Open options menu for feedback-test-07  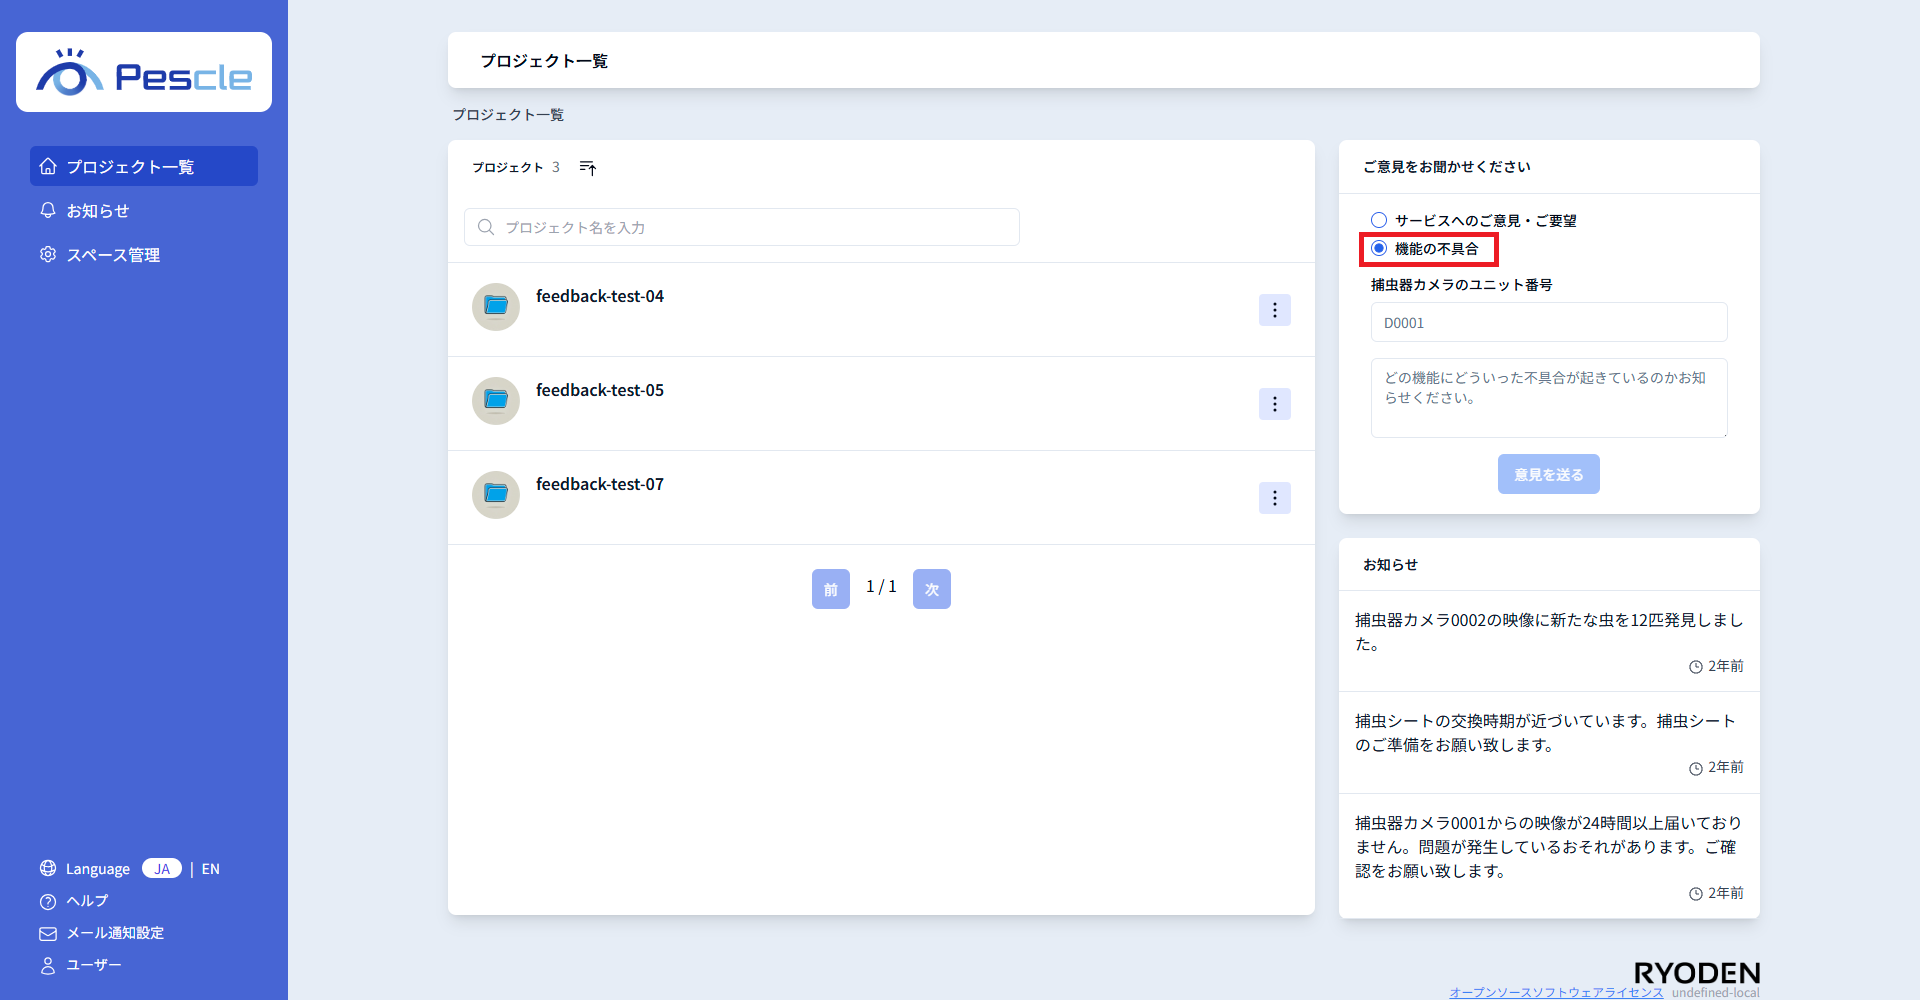click(x=1274, y=498)
